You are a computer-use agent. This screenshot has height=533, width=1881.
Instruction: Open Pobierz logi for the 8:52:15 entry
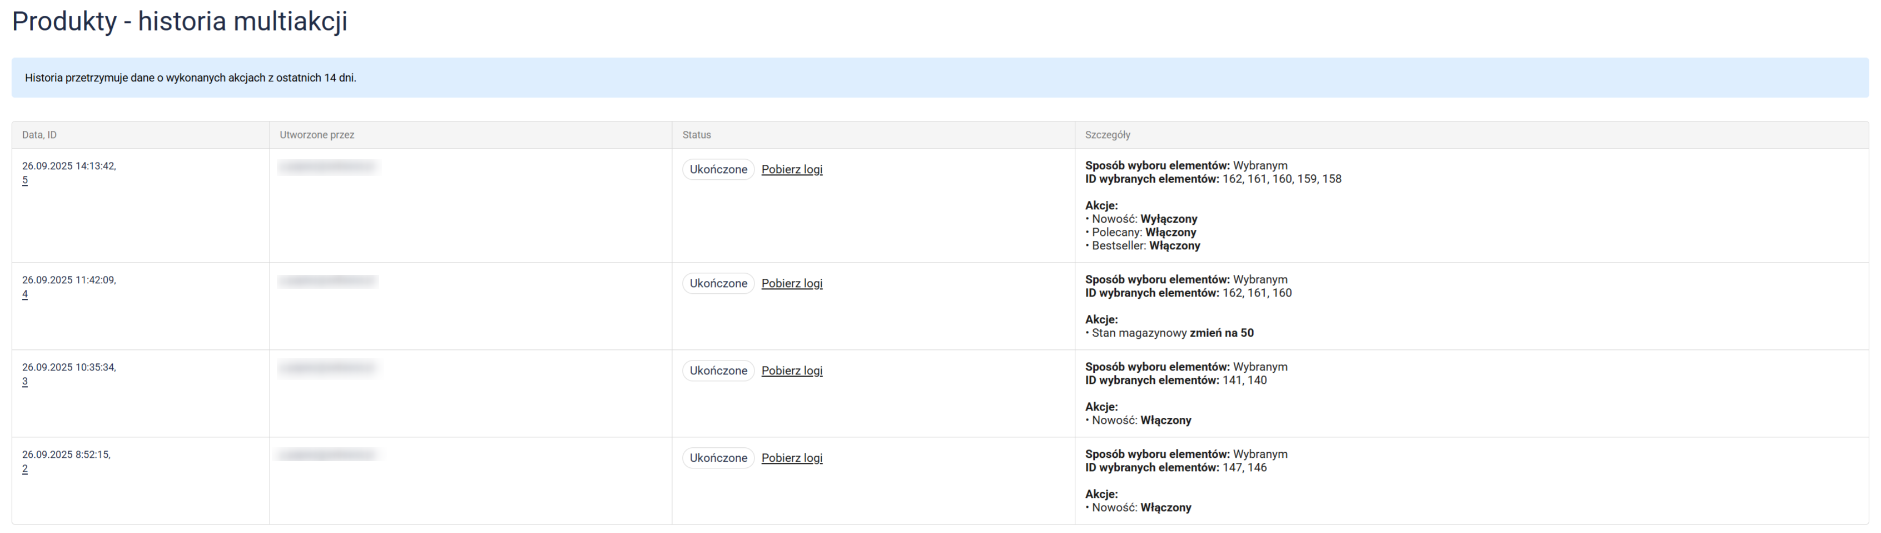click(x=791, y=458)
